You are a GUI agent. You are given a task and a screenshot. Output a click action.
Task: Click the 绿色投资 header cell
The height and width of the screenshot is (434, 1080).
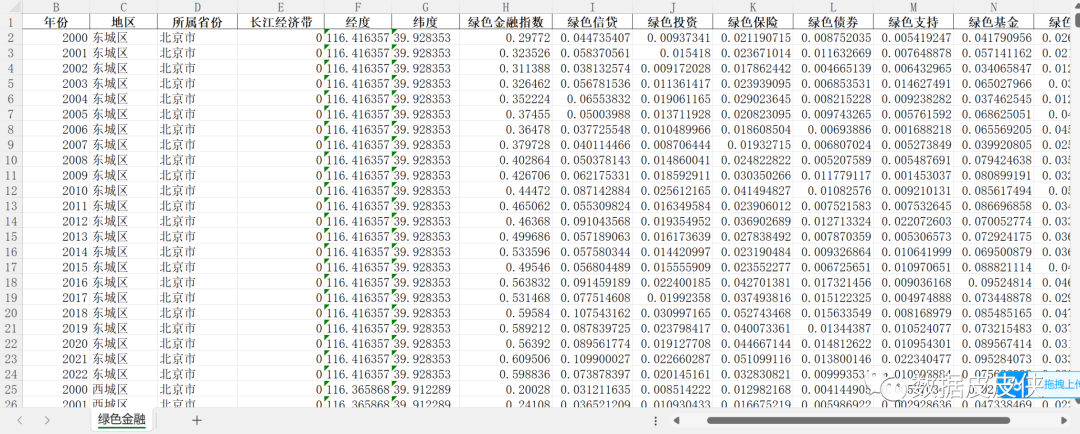pyautogui.click(x=672, y=21)
